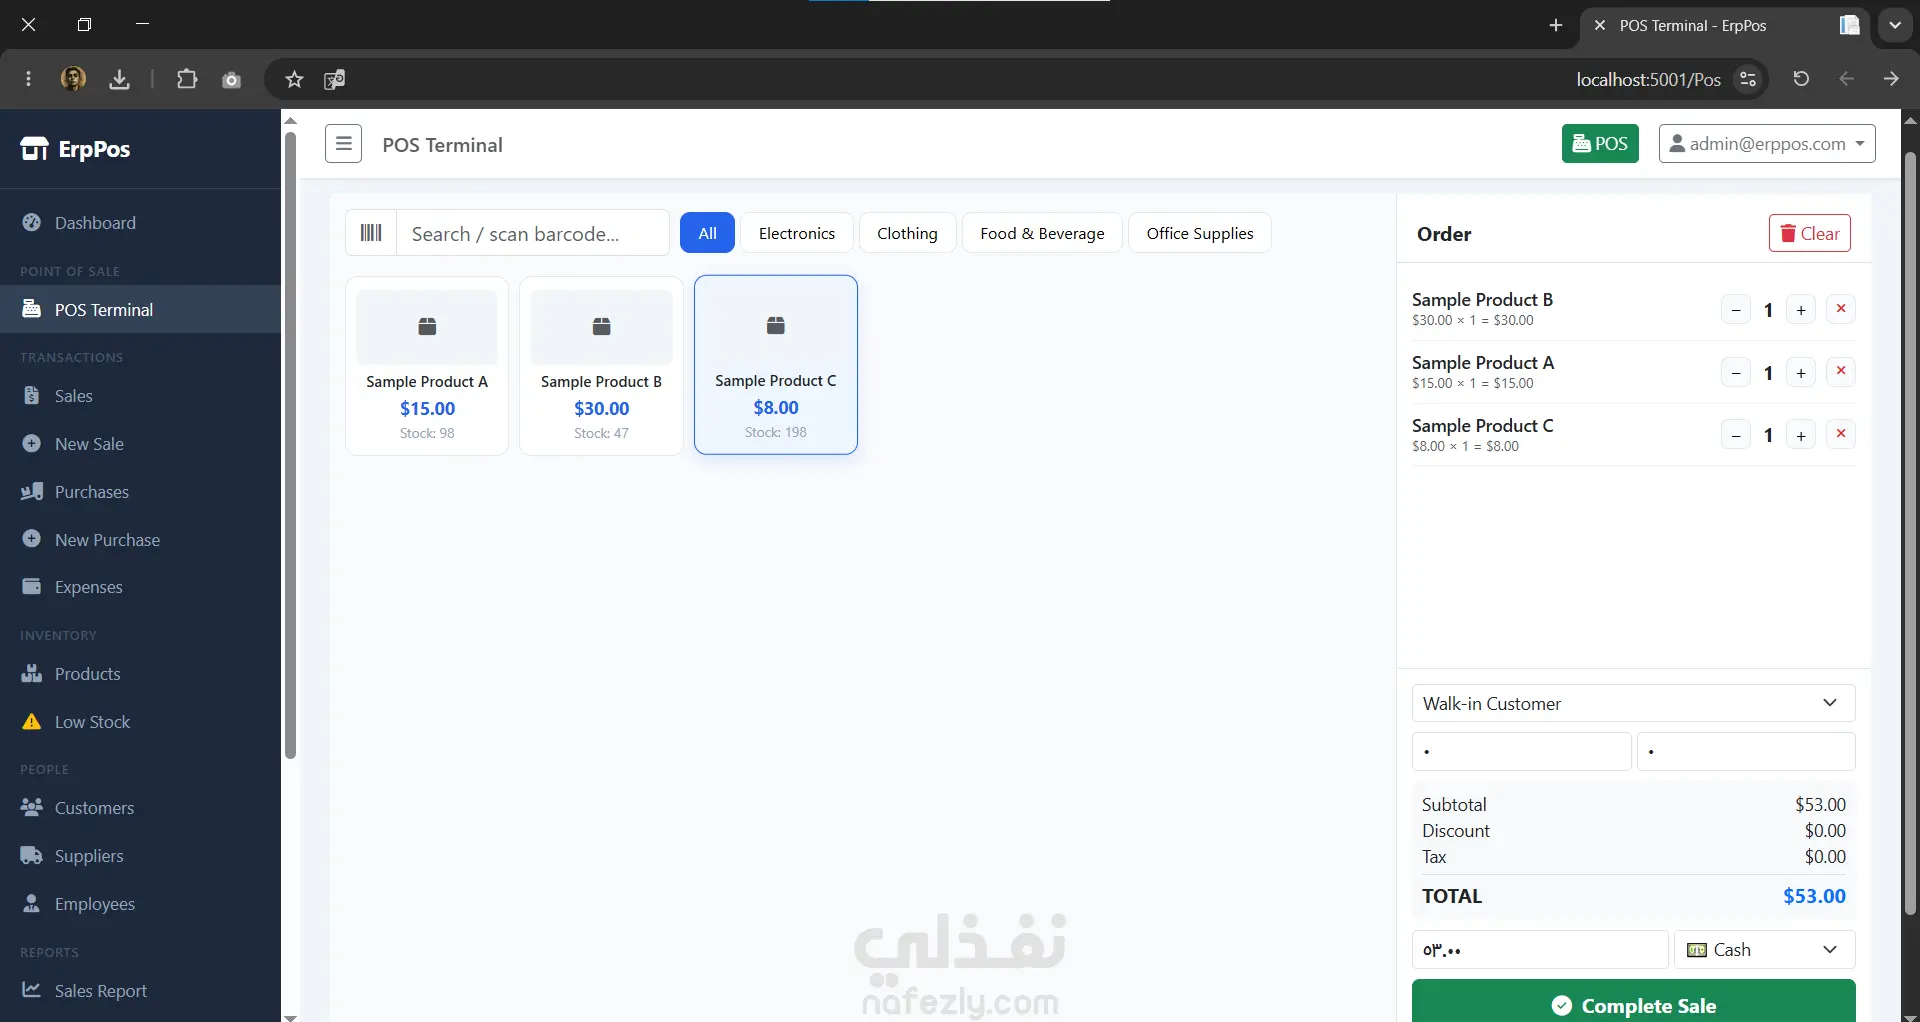Open the Walk-in Customer dropdown

[1633, 703]
